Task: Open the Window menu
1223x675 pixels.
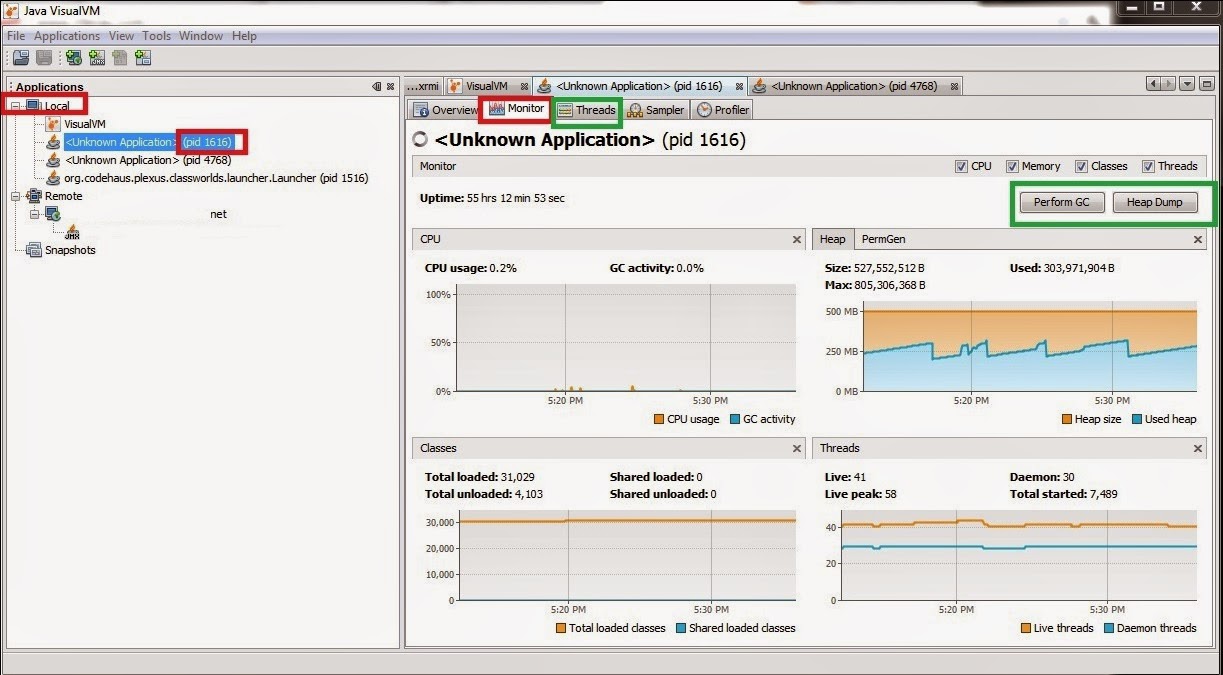Action: coord(201,36)
